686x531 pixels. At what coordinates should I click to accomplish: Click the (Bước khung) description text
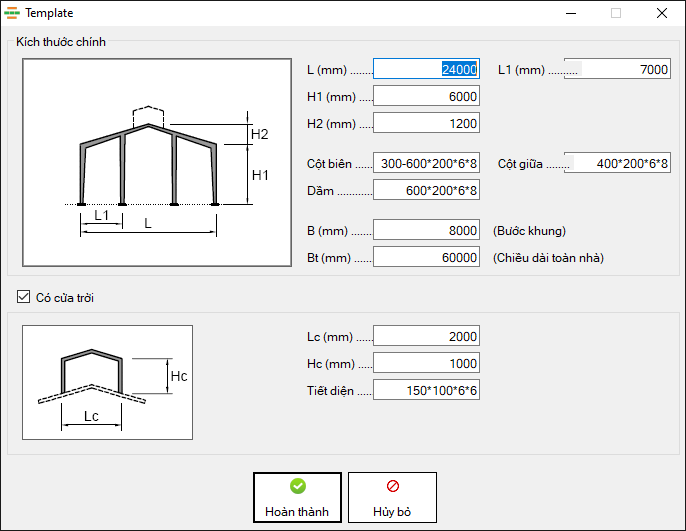pyautogui.click(x=529, y=231)
